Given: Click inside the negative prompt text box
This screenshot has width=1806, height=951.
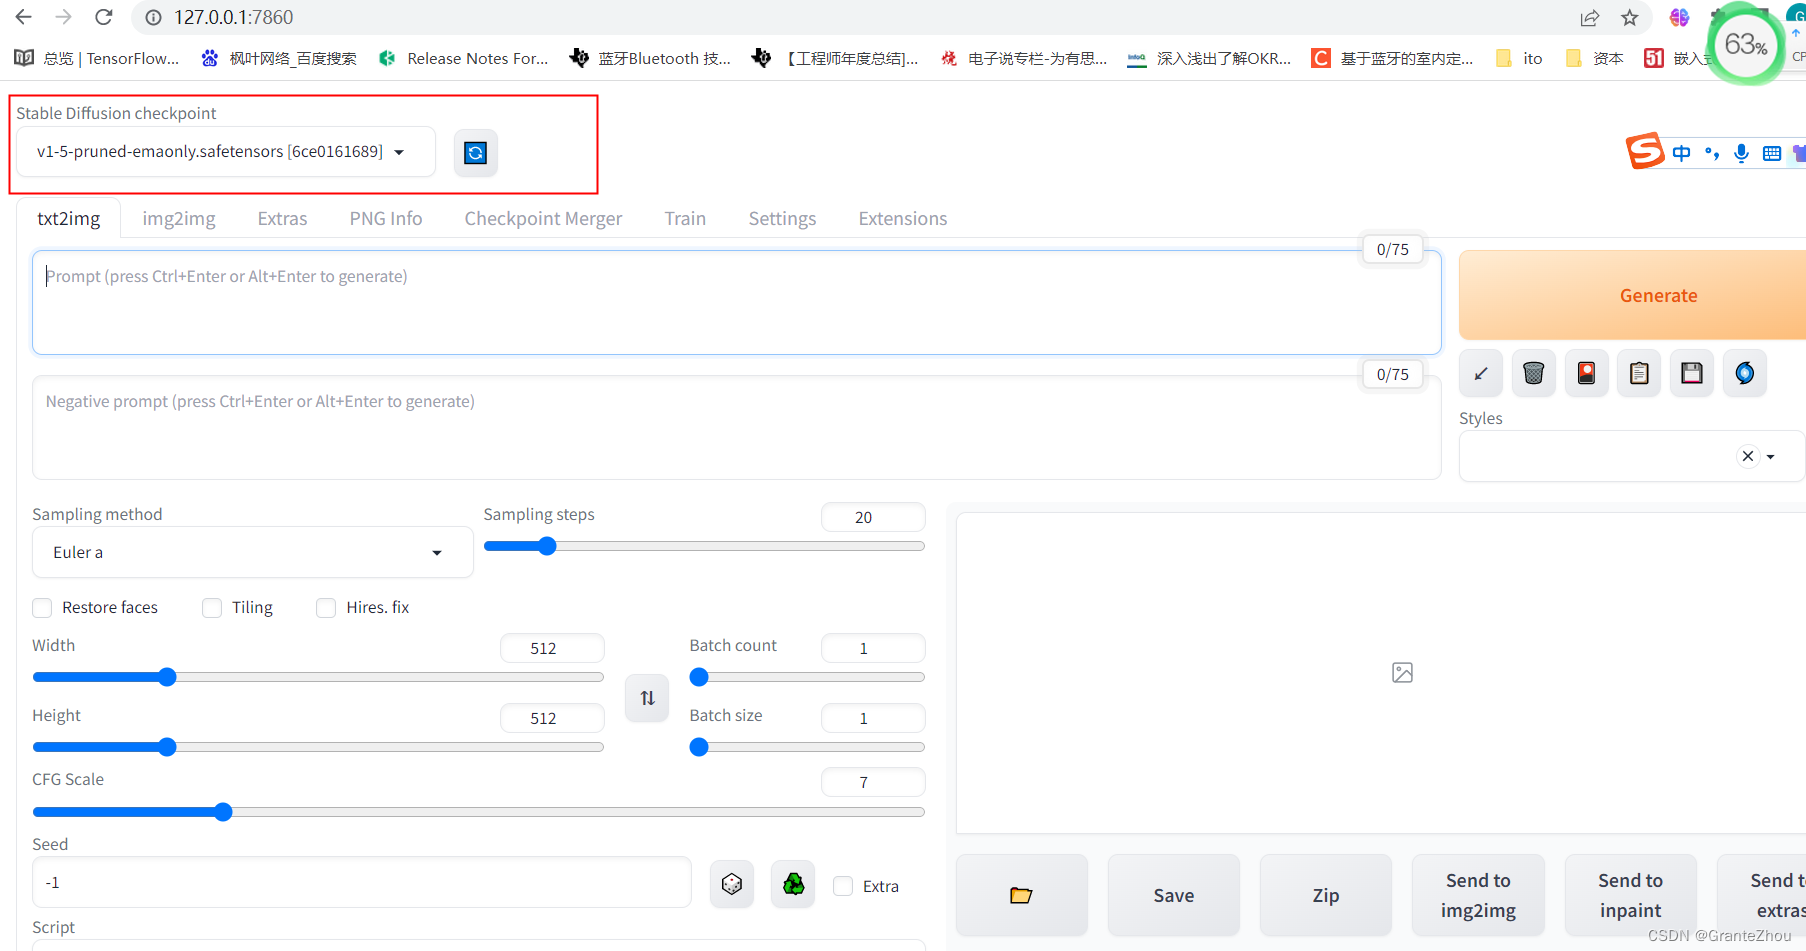Looking at the screenshot, I should click(700, 428).
